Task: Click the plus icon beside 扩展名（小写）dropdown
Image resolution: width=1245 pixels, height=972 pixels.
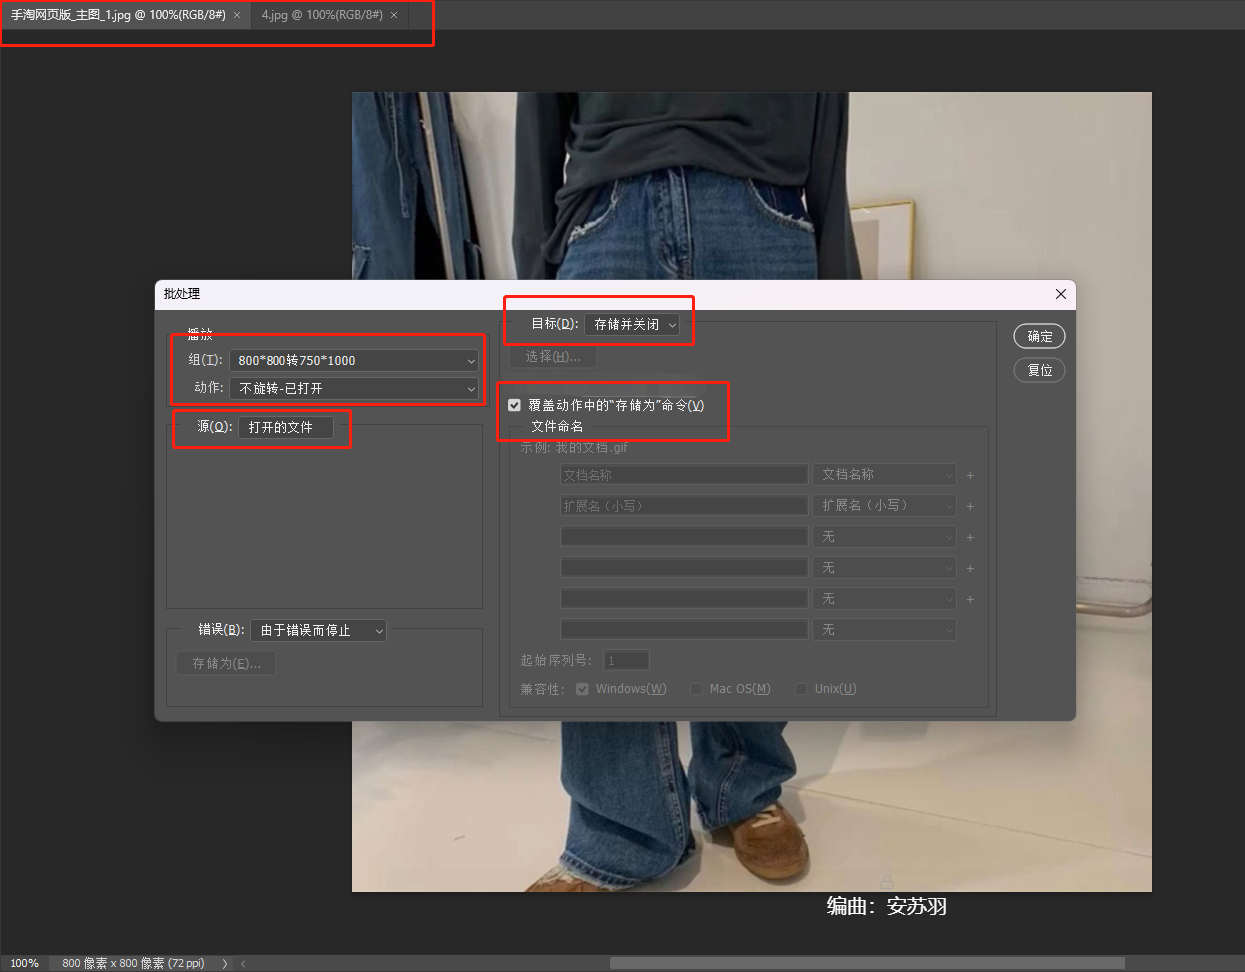Action: pos(970,506)
